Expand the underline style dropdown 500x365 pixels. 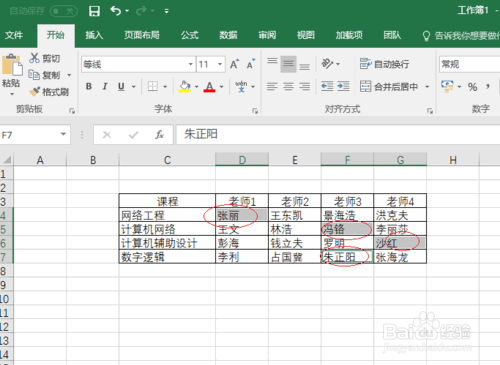tap(134, 87)
